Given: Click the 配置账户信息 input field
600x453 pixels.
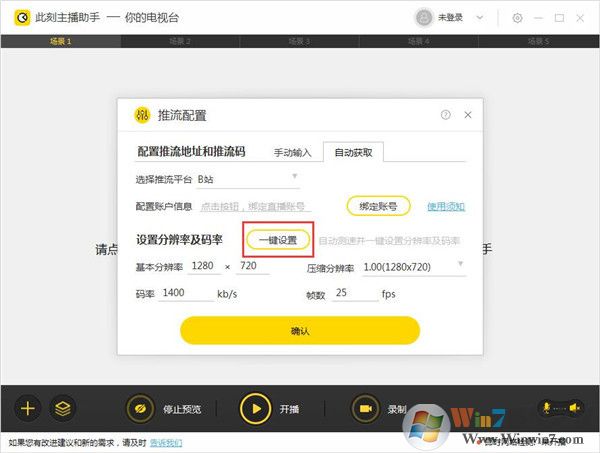Looking at the screenshot, I should coord(256,207).
